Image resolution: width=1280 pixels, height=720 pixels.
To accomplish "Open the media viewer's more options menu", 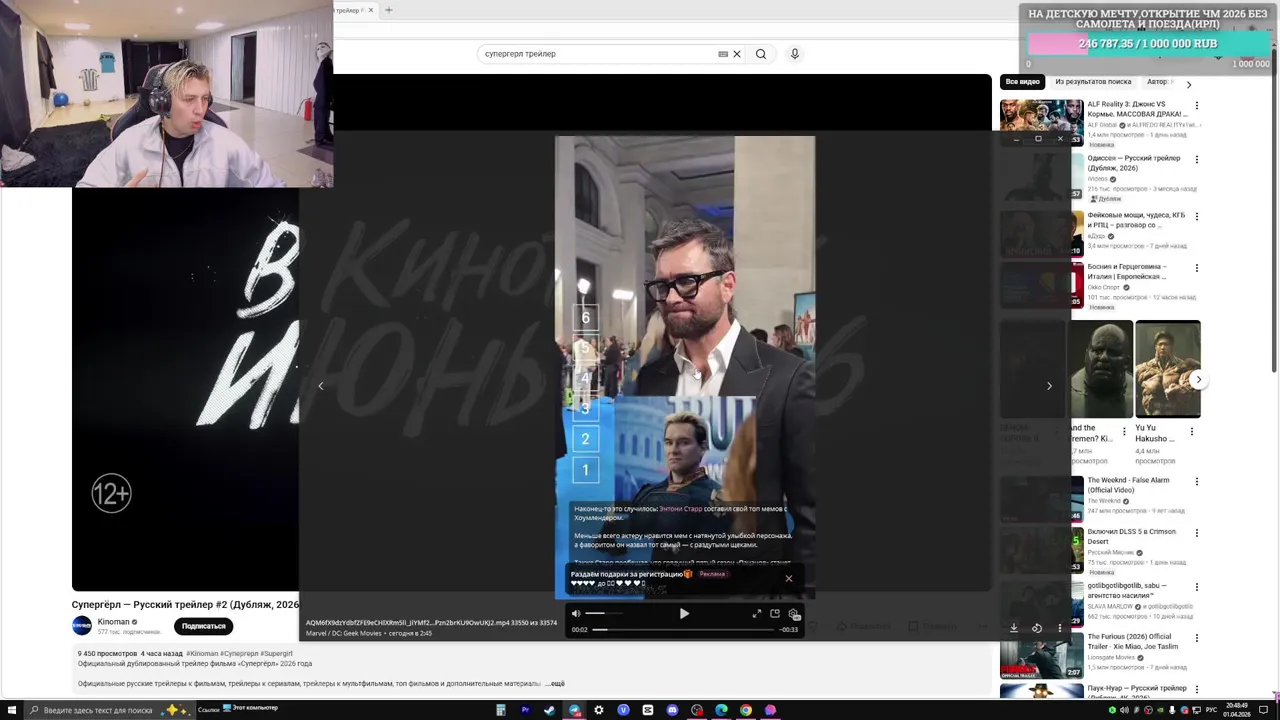I will pos(1060,627).
